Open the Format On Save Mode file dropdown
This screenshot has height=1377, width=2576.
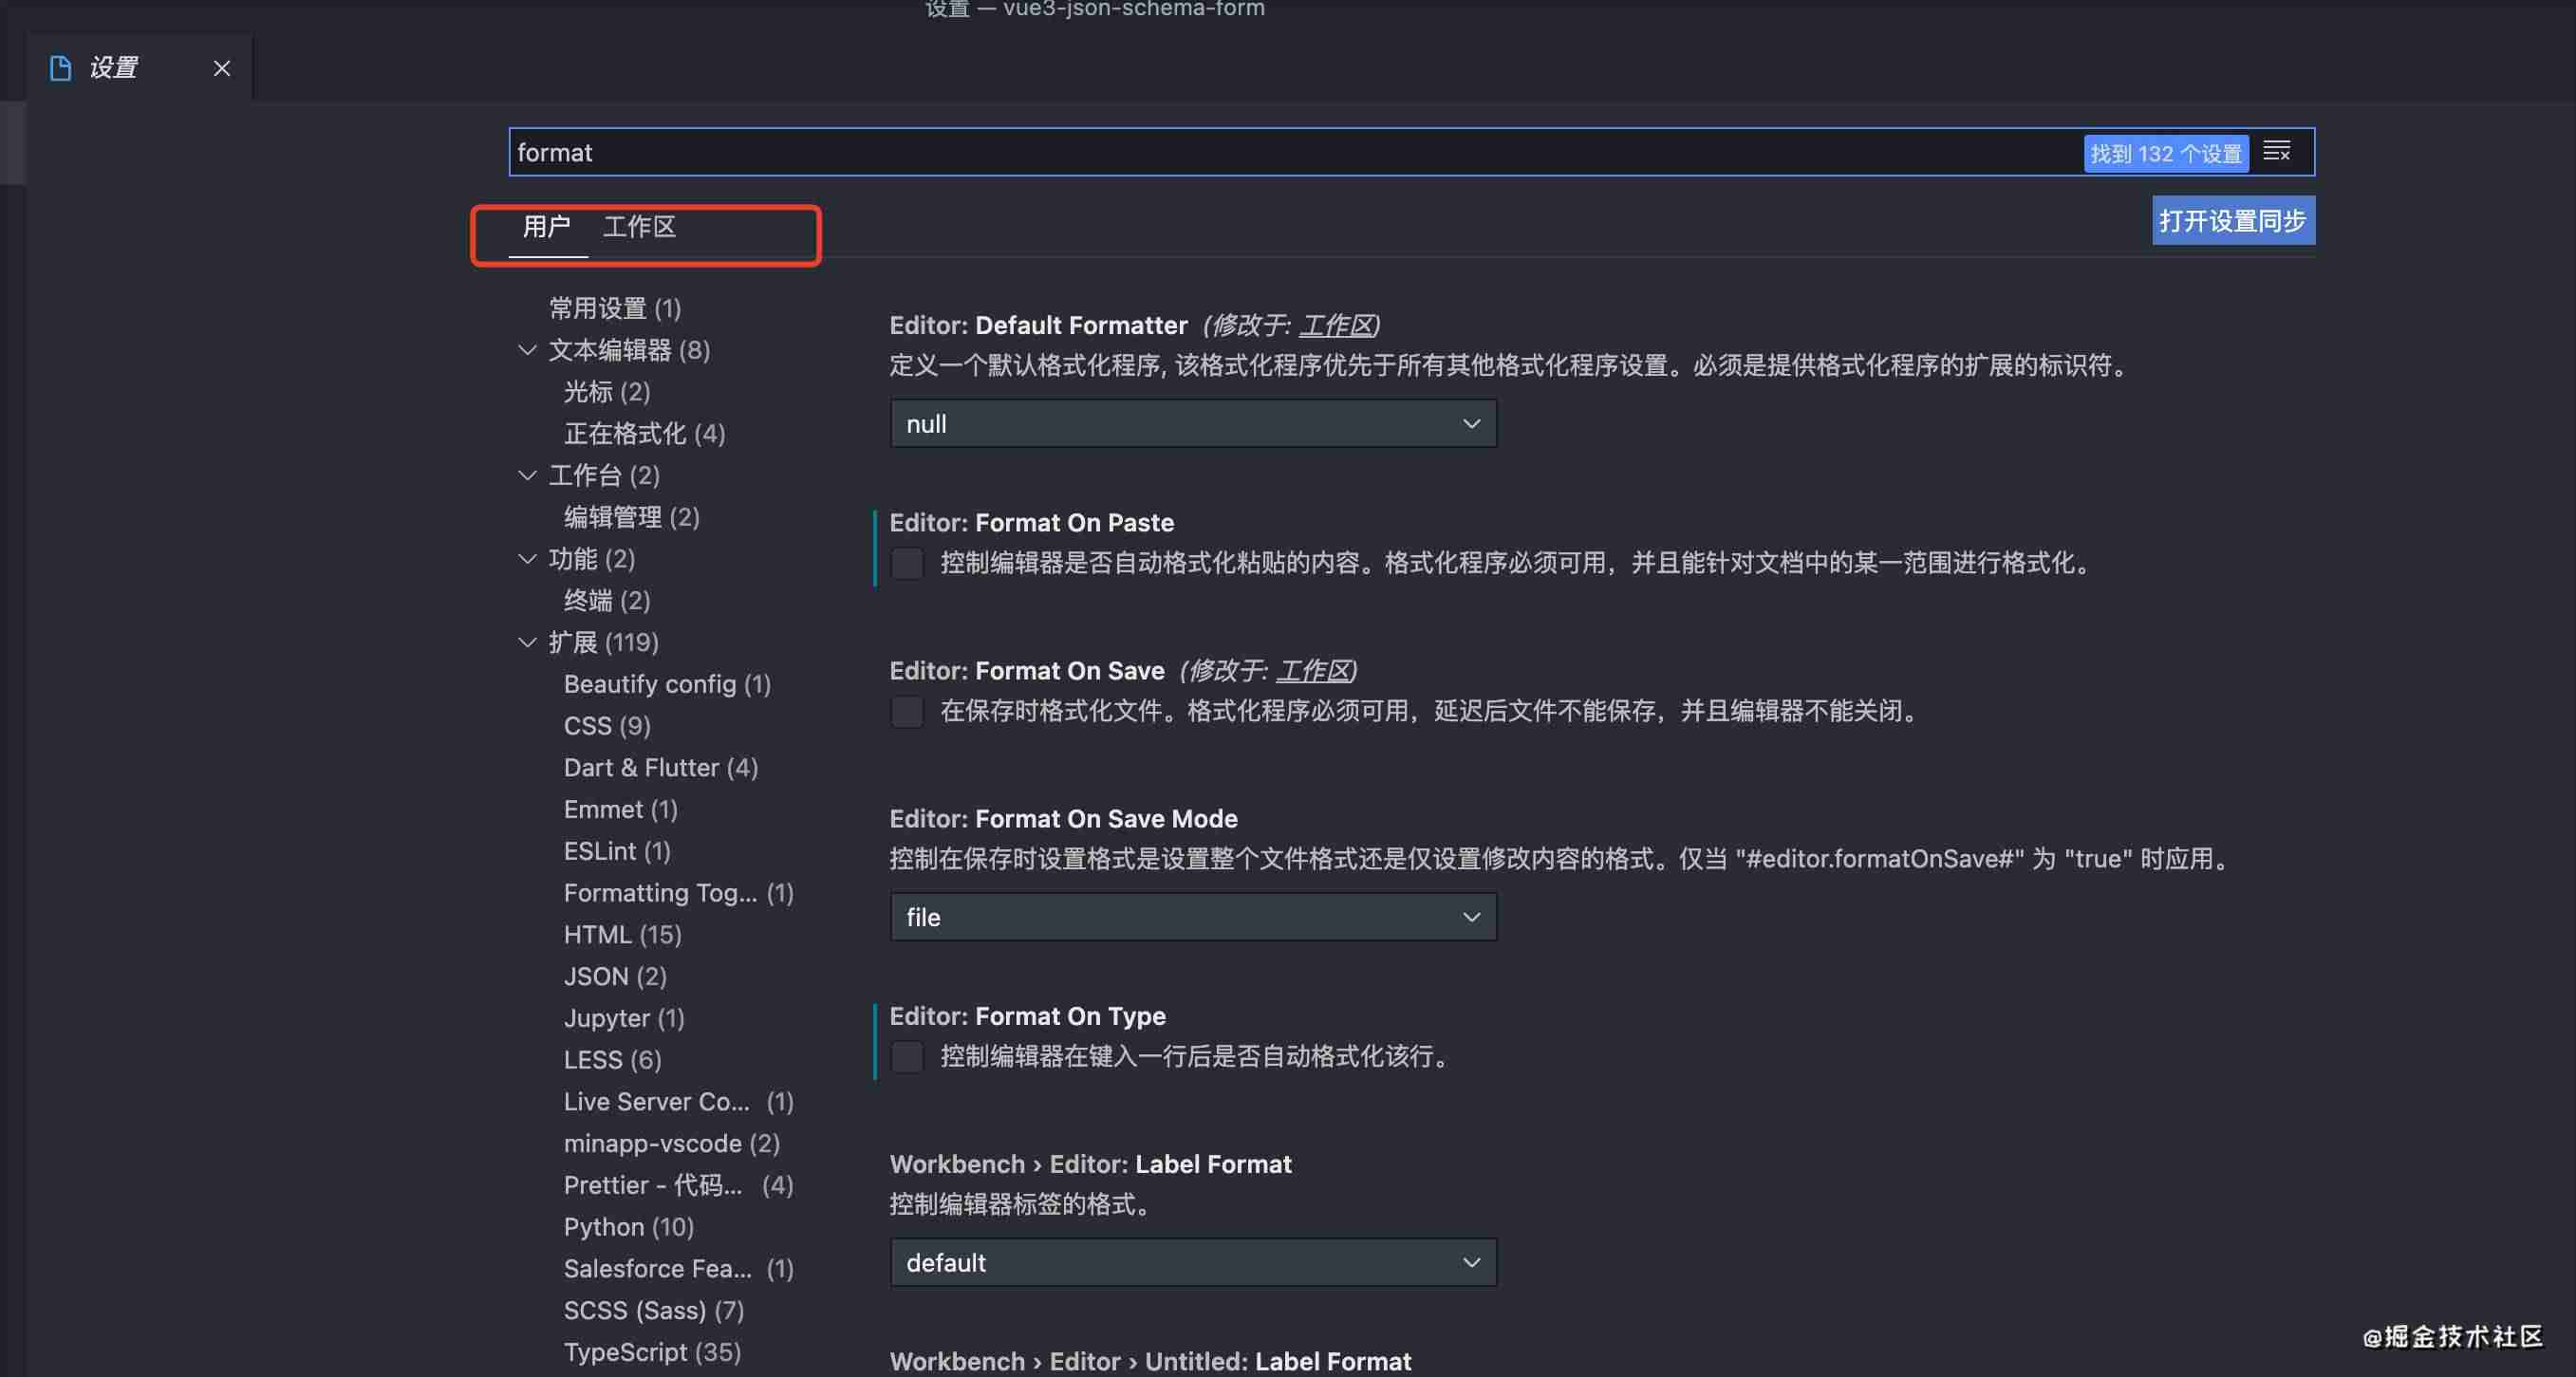click(1193, 917)
